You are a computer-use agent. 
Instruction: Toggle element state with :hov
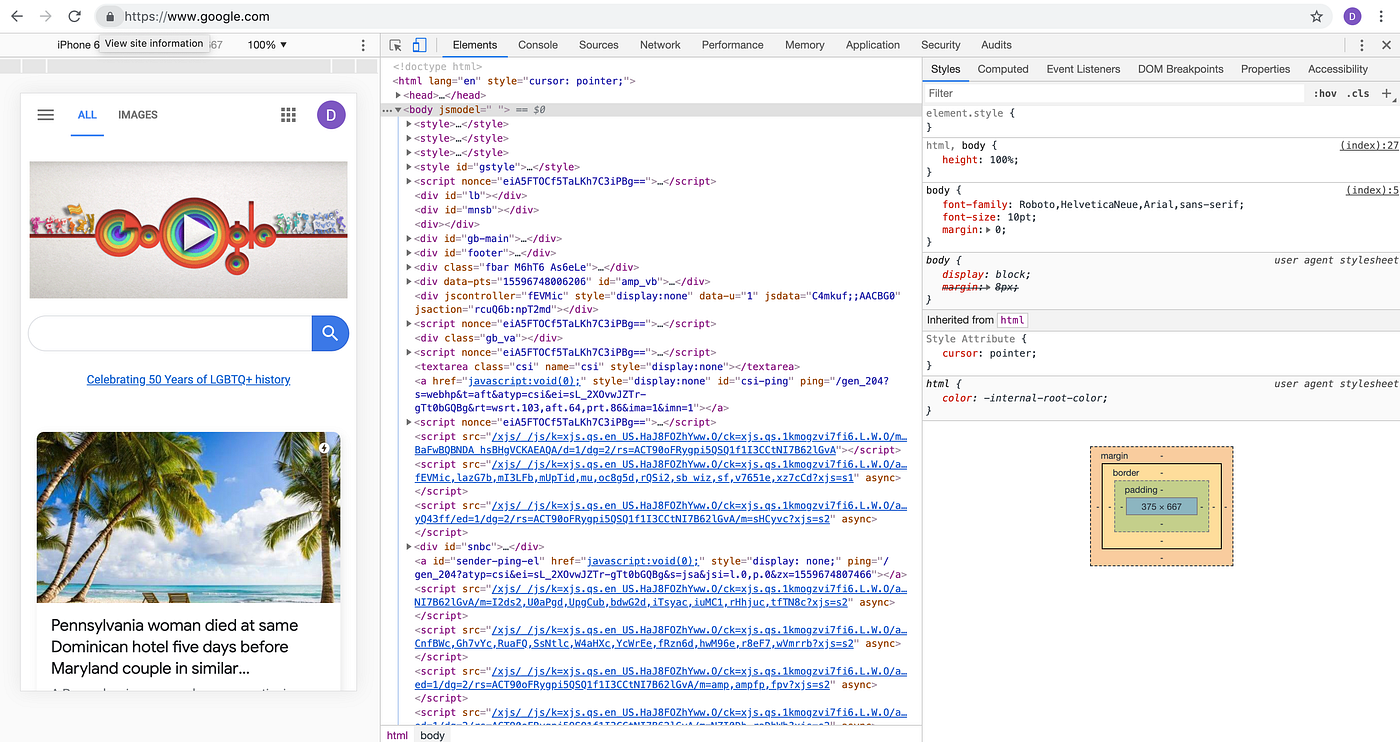point(1324,93)
